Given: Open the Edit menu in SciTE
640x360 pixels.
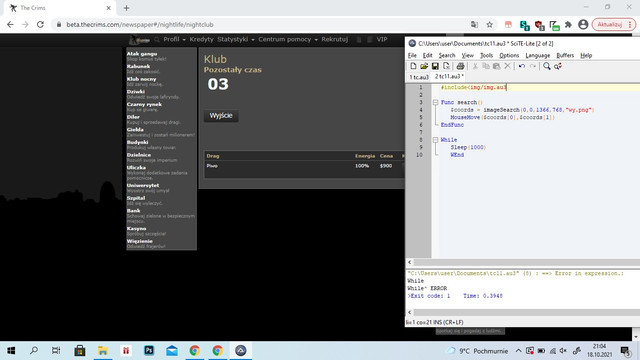Looking at the screenshot, I should coord(427,55).
